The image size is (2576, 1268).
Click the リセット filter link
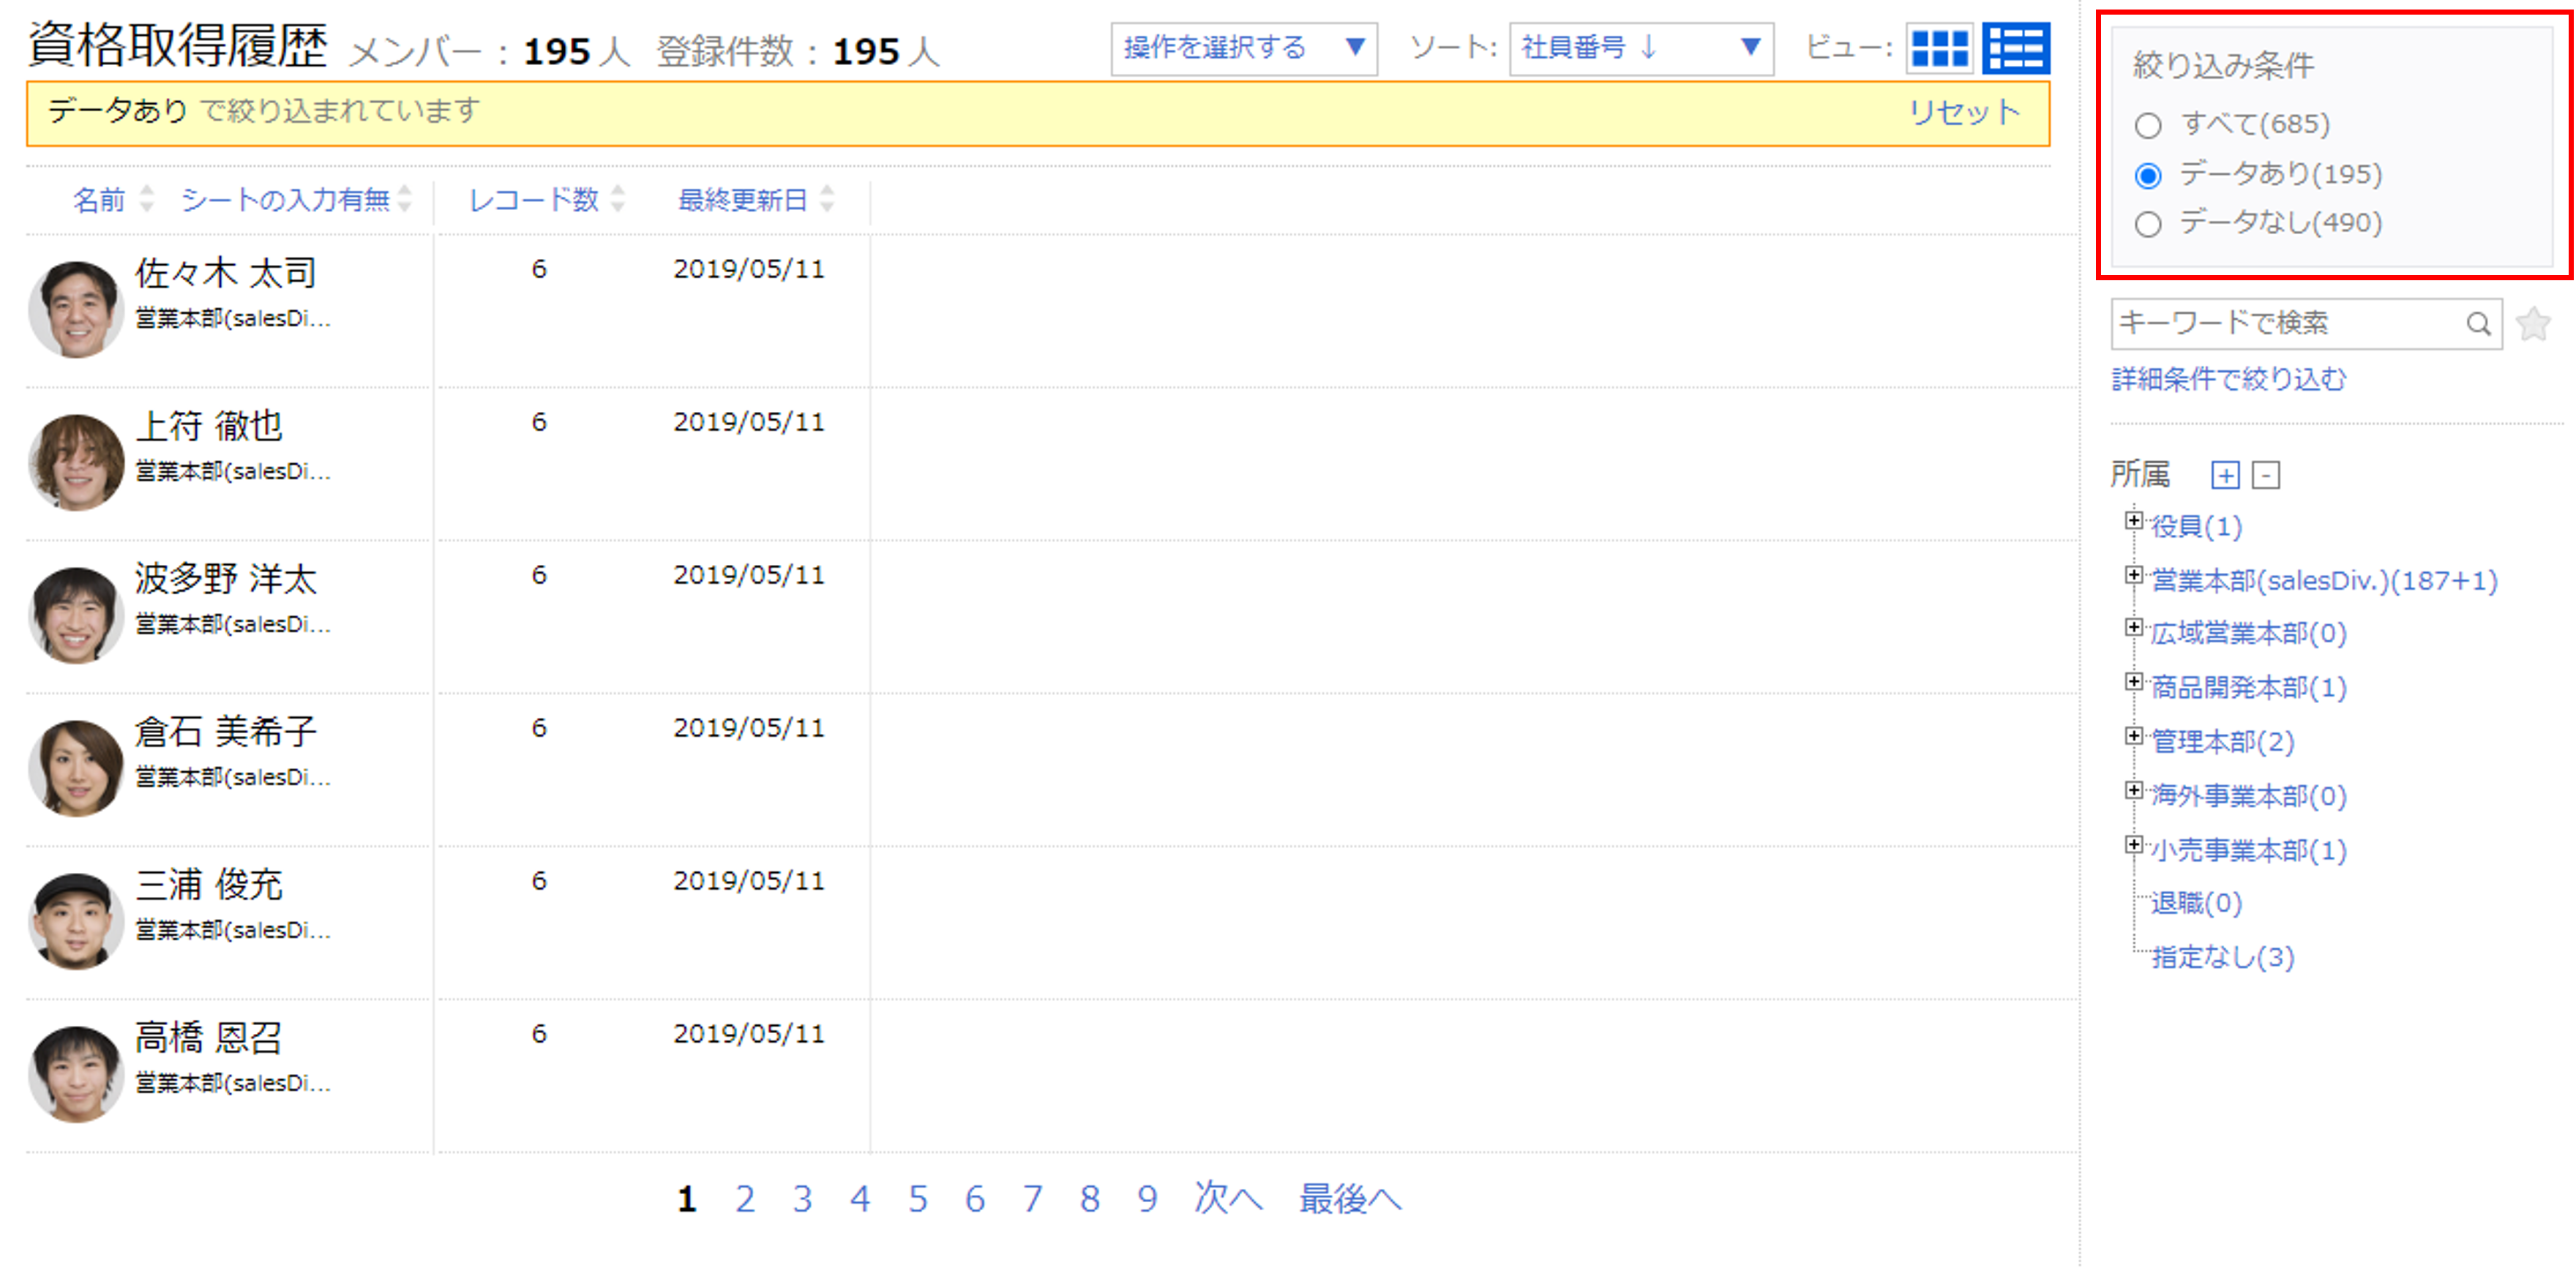[1965, 112]
